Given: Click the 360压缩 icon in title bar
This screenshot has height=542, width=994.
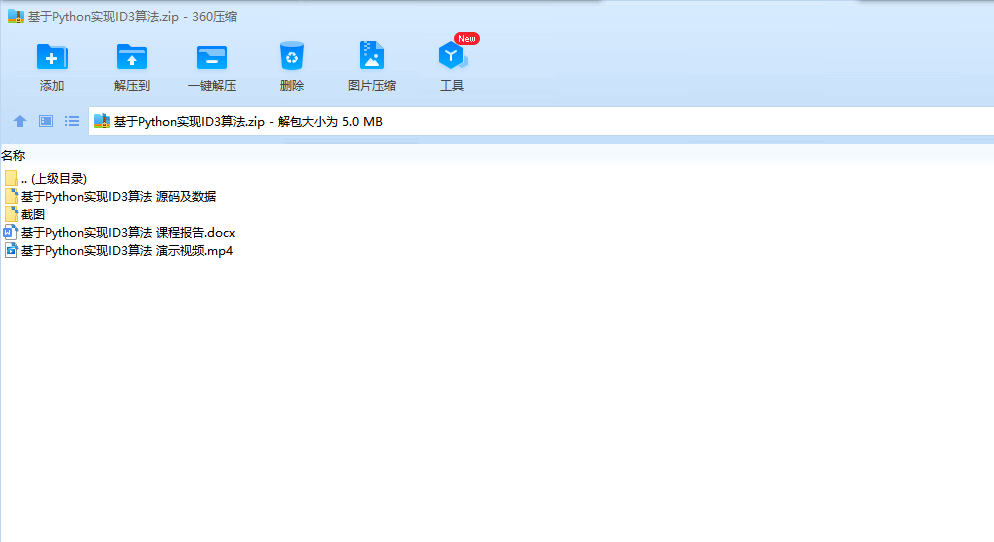Looking at the screenshot, I should (15, 16).
